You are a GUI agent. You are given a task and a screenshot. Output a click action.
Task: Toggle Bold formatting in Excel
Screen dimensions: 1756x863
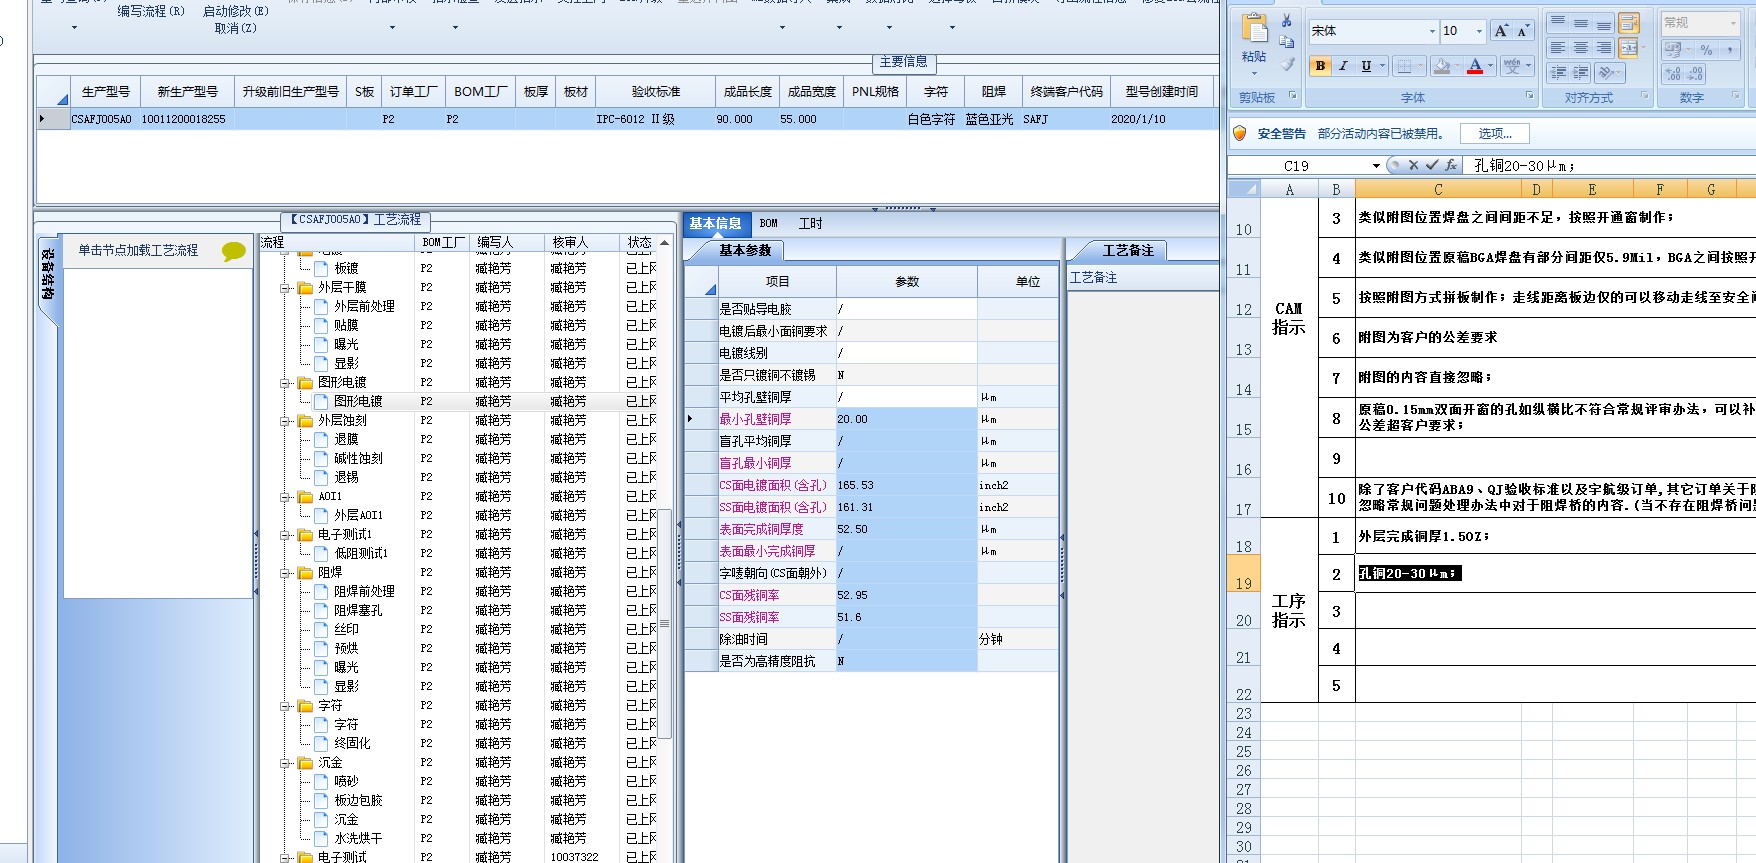coord(1320,66)
